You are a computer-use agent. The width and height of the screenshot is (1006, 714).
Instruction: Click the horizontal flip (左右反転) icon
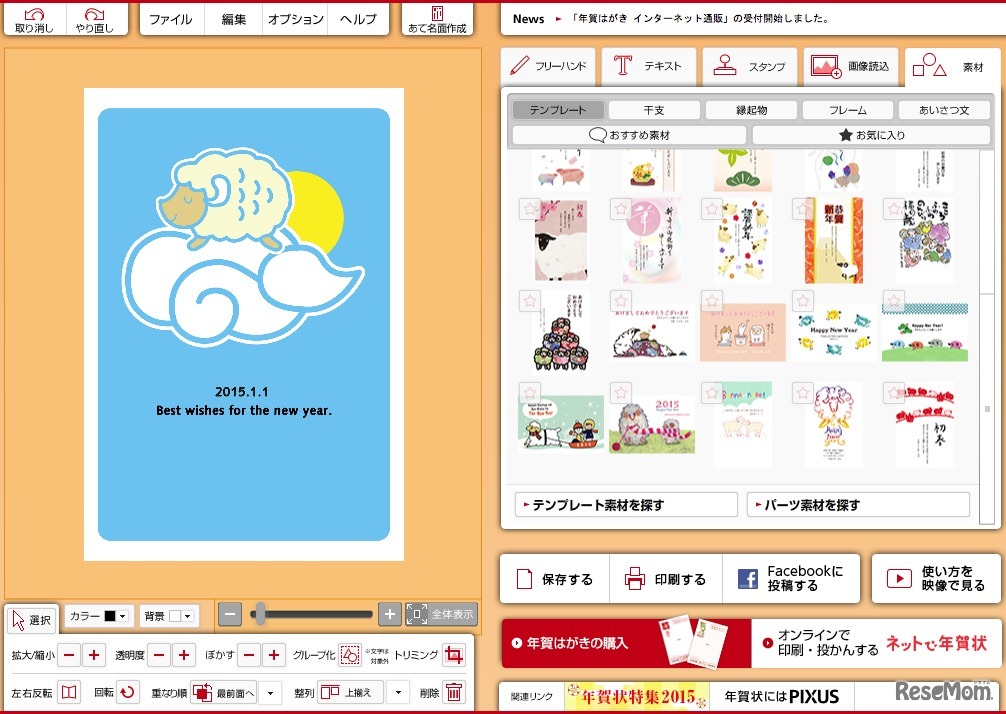(x=69, y=692)
